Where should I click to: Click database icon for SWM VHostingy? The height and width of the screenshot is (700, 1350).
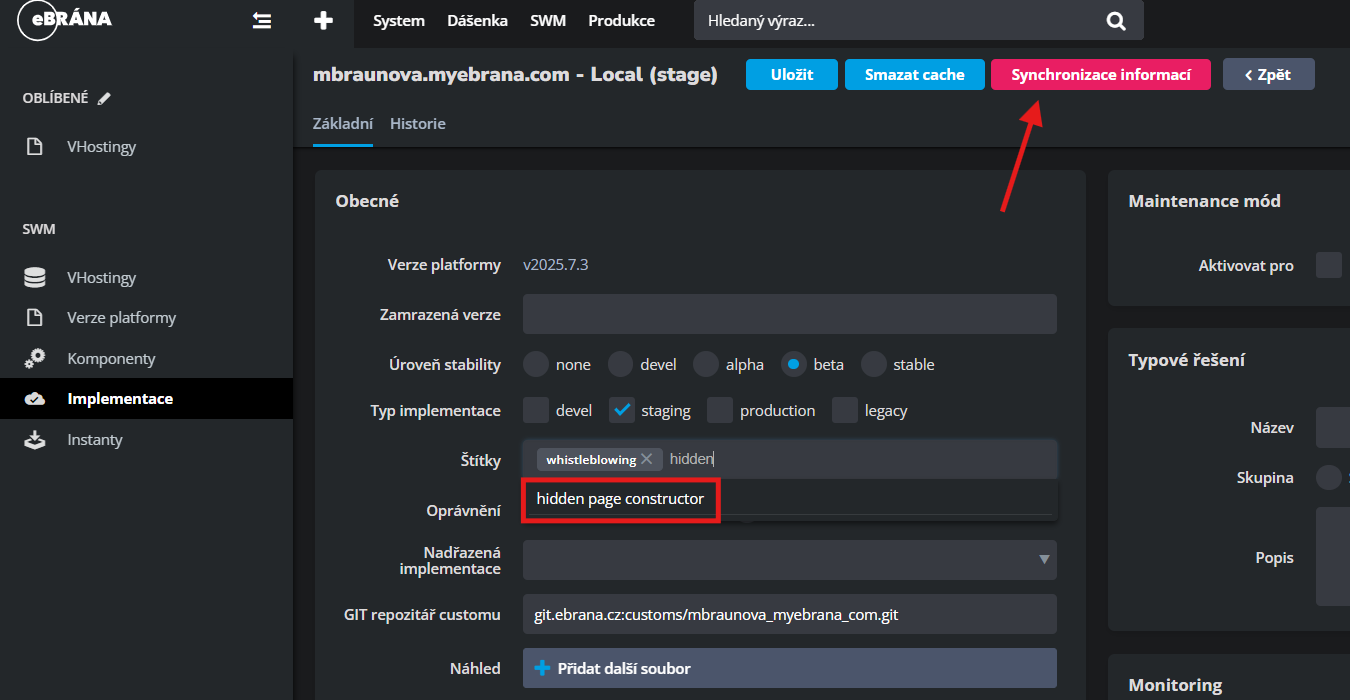click(35, 278)
